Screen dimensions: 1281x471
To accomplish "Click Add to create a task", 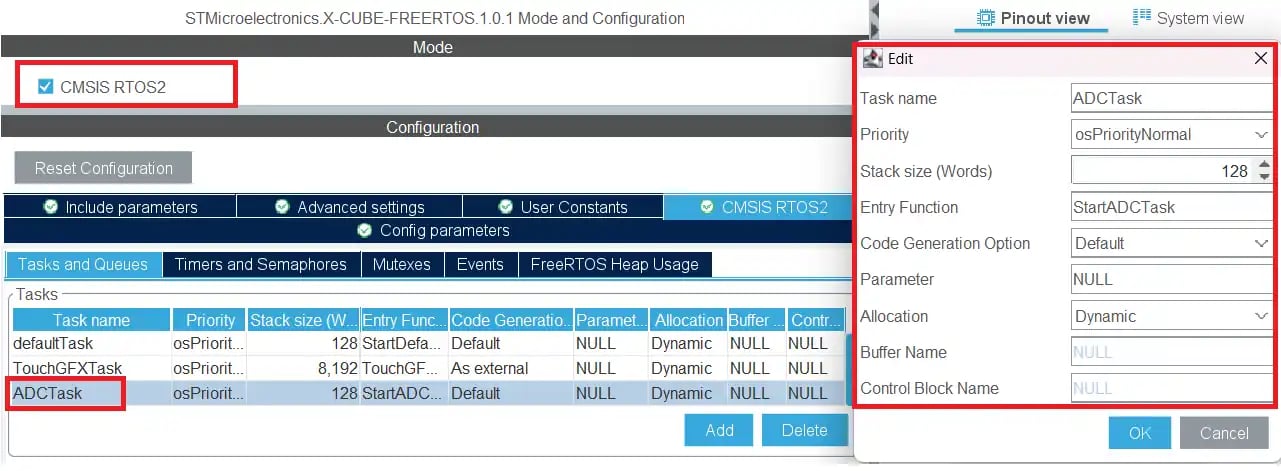I will pyautogui.click(x=719, y=430).
